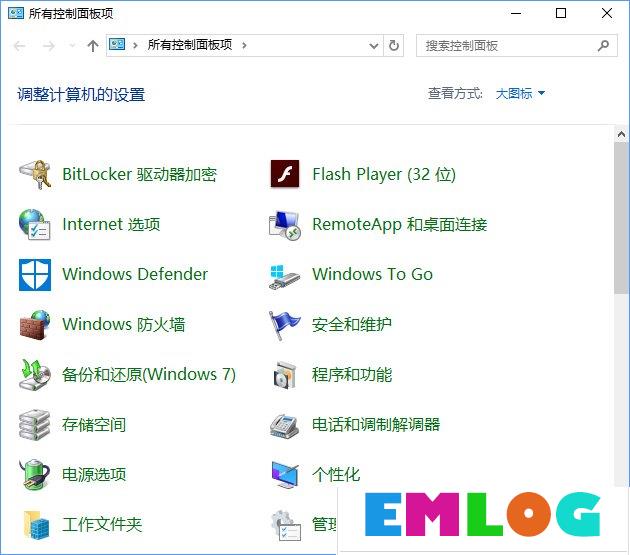Viewport: 630px width, 555px height.
Task: Minimize the control panel window
Action: coord(516,13)
